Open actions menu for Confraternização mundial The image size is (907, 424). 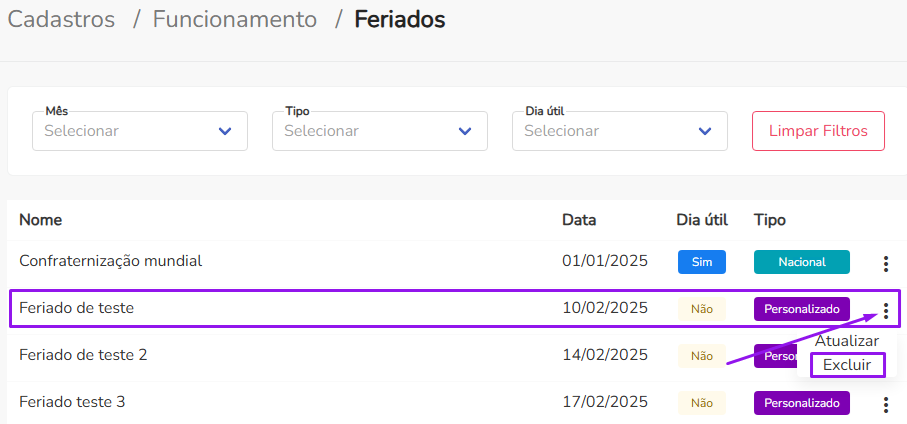(x=885, y=264)
